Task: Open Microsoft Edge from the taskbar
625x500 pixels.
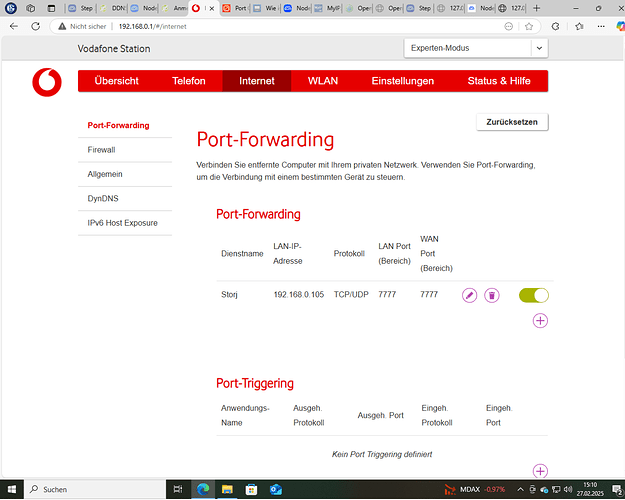Action: tap(201, 489)
